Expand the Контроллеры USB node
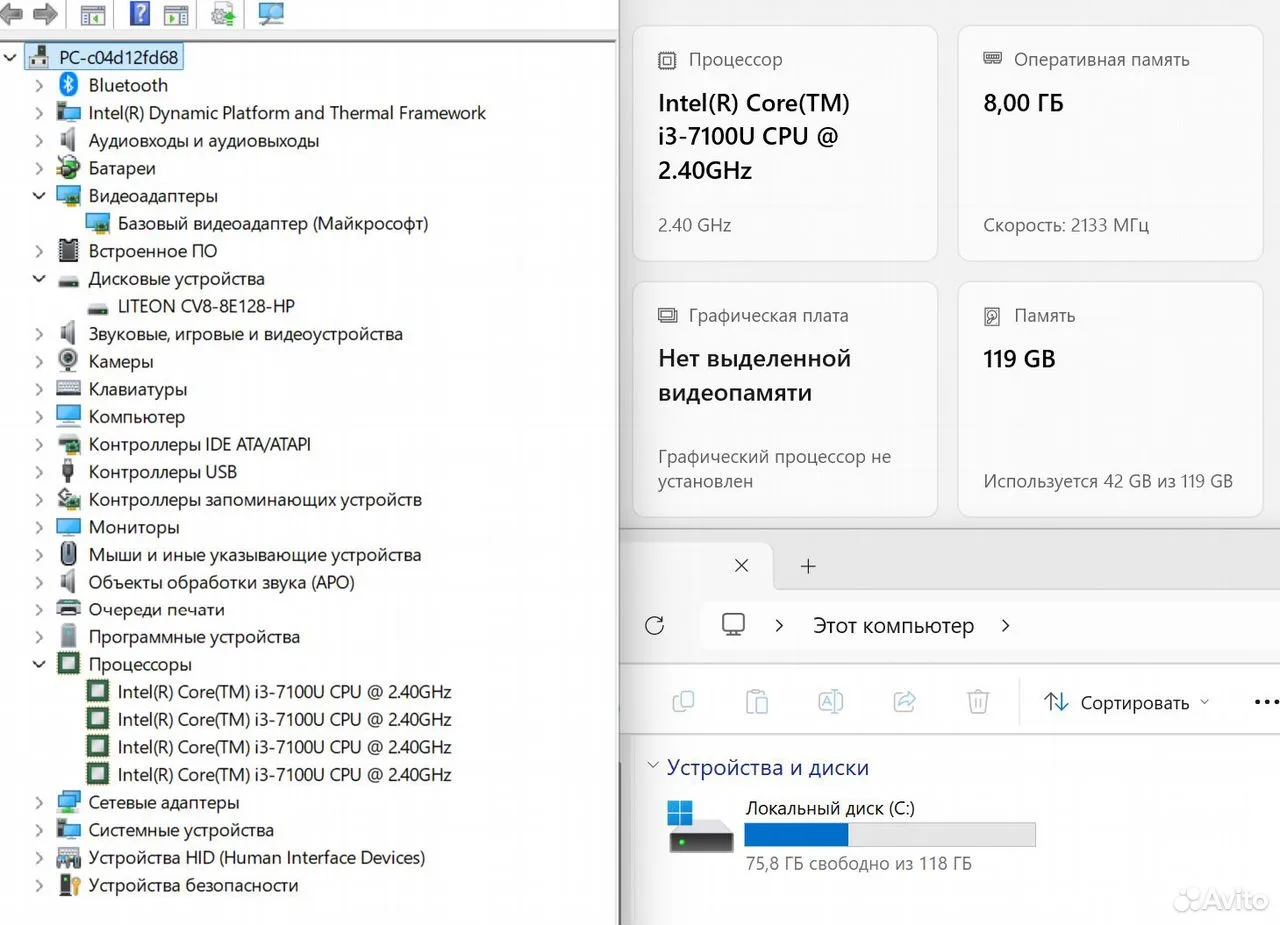The height and width of the screenshot is (925, 1280). (39, 472)
